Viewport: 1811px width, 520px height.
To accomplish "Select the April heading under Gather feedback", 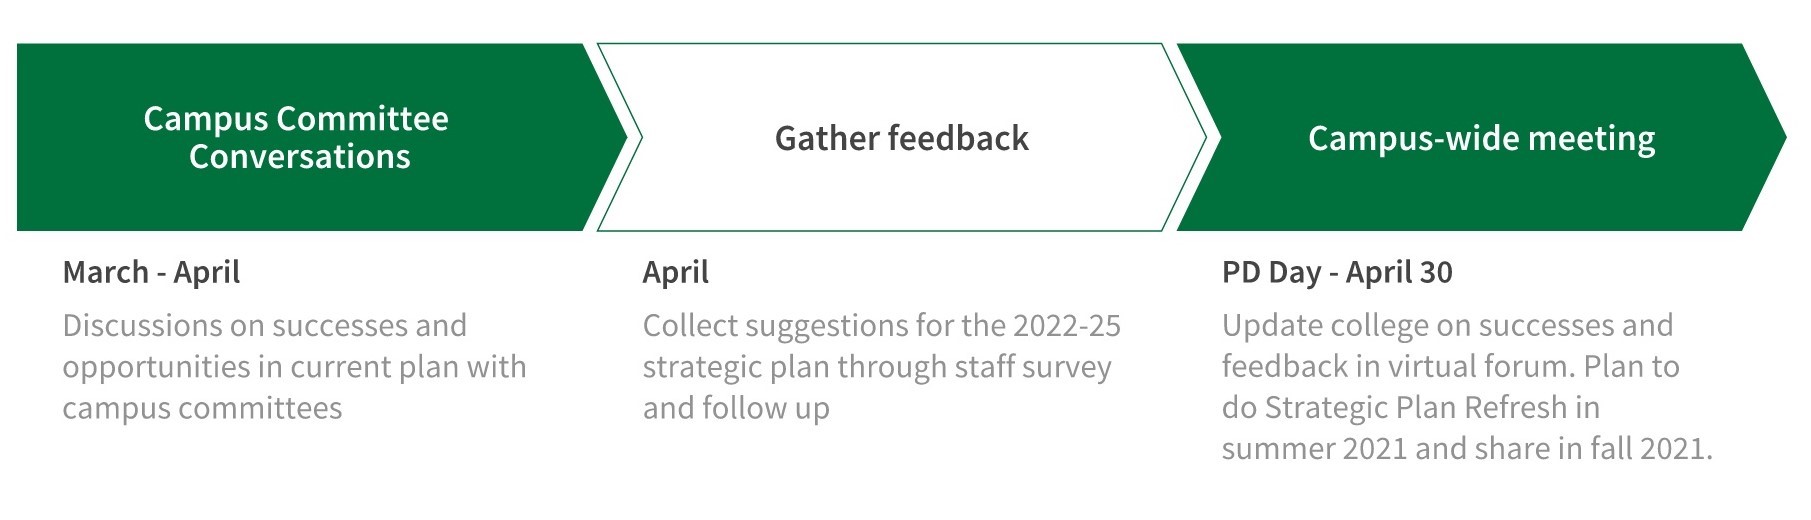I will [x=676, y=272].
